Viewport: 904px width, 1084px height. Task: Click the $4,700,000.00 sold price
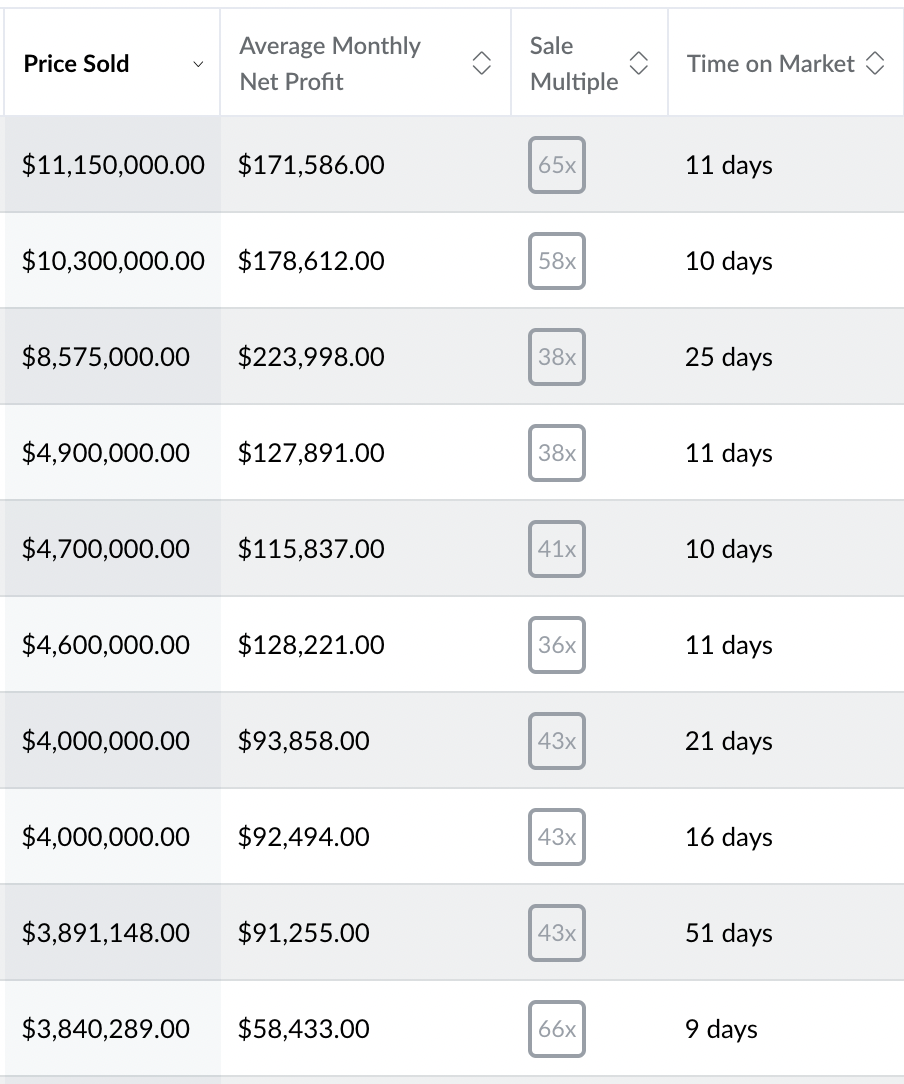coord(106,550)
